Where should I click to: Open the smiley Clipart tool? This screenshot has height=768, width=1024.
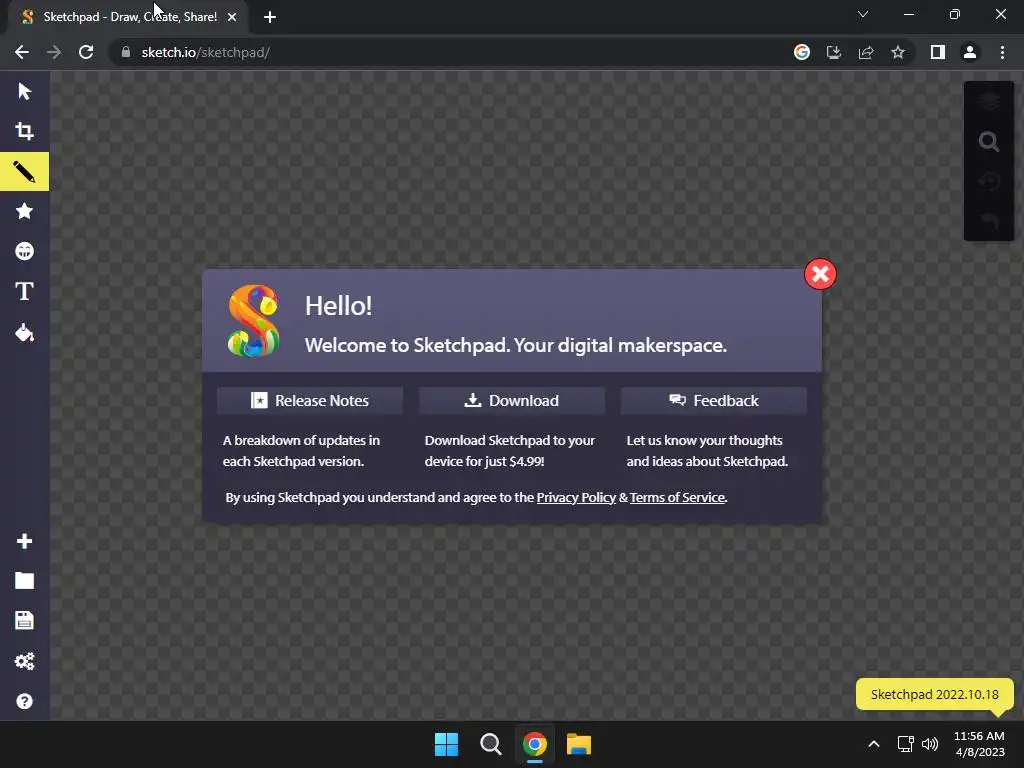pyautogui.click(x=24, y=251)
